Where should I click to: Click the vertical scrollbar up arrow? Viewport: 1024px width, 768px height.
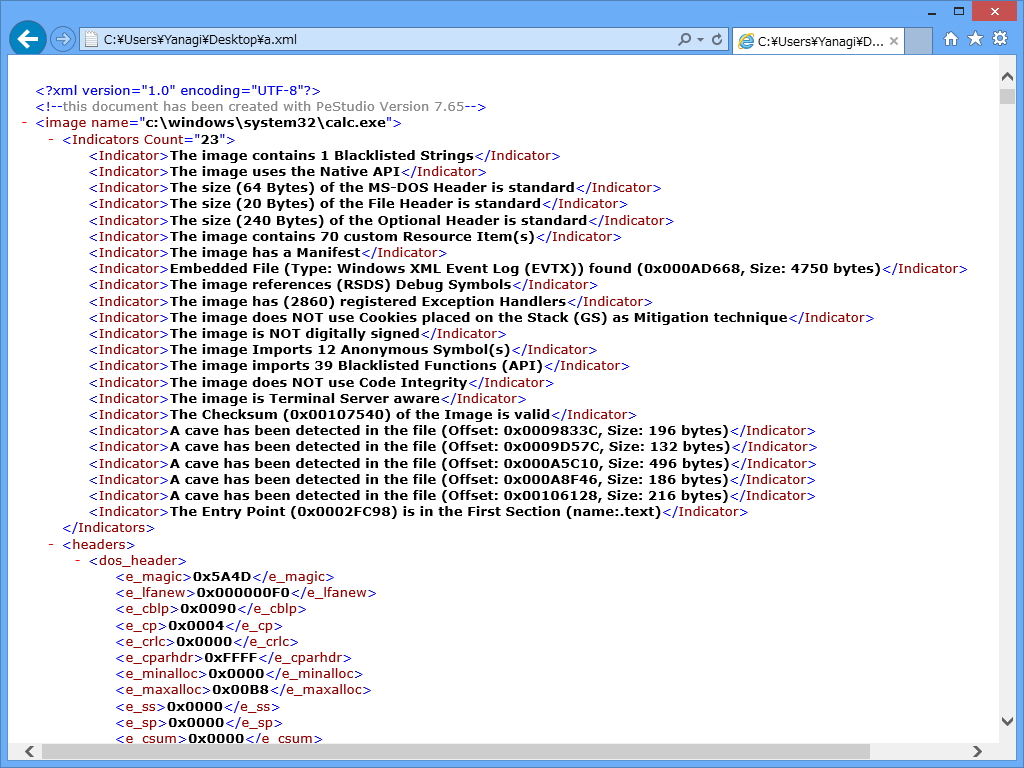(1007, 76)
